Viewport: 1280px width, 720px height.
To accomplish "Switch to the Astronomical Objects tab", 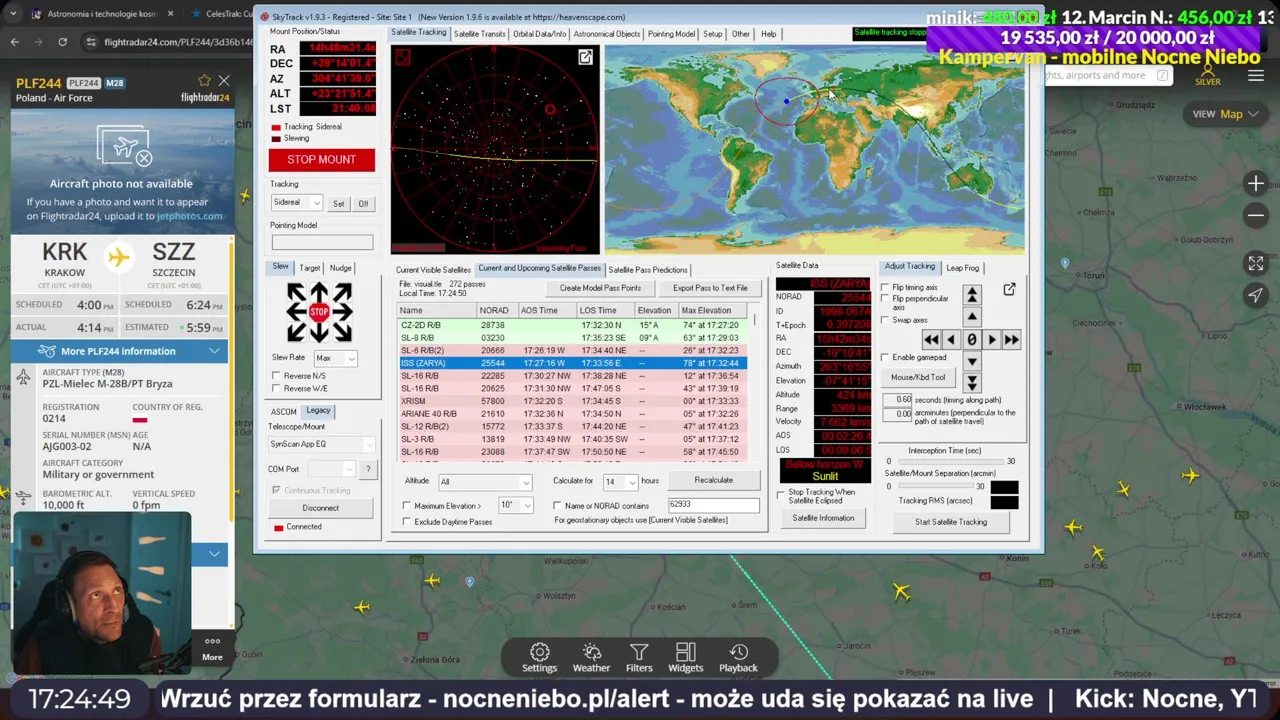I will pyautogui.click(x=606, y=34).
